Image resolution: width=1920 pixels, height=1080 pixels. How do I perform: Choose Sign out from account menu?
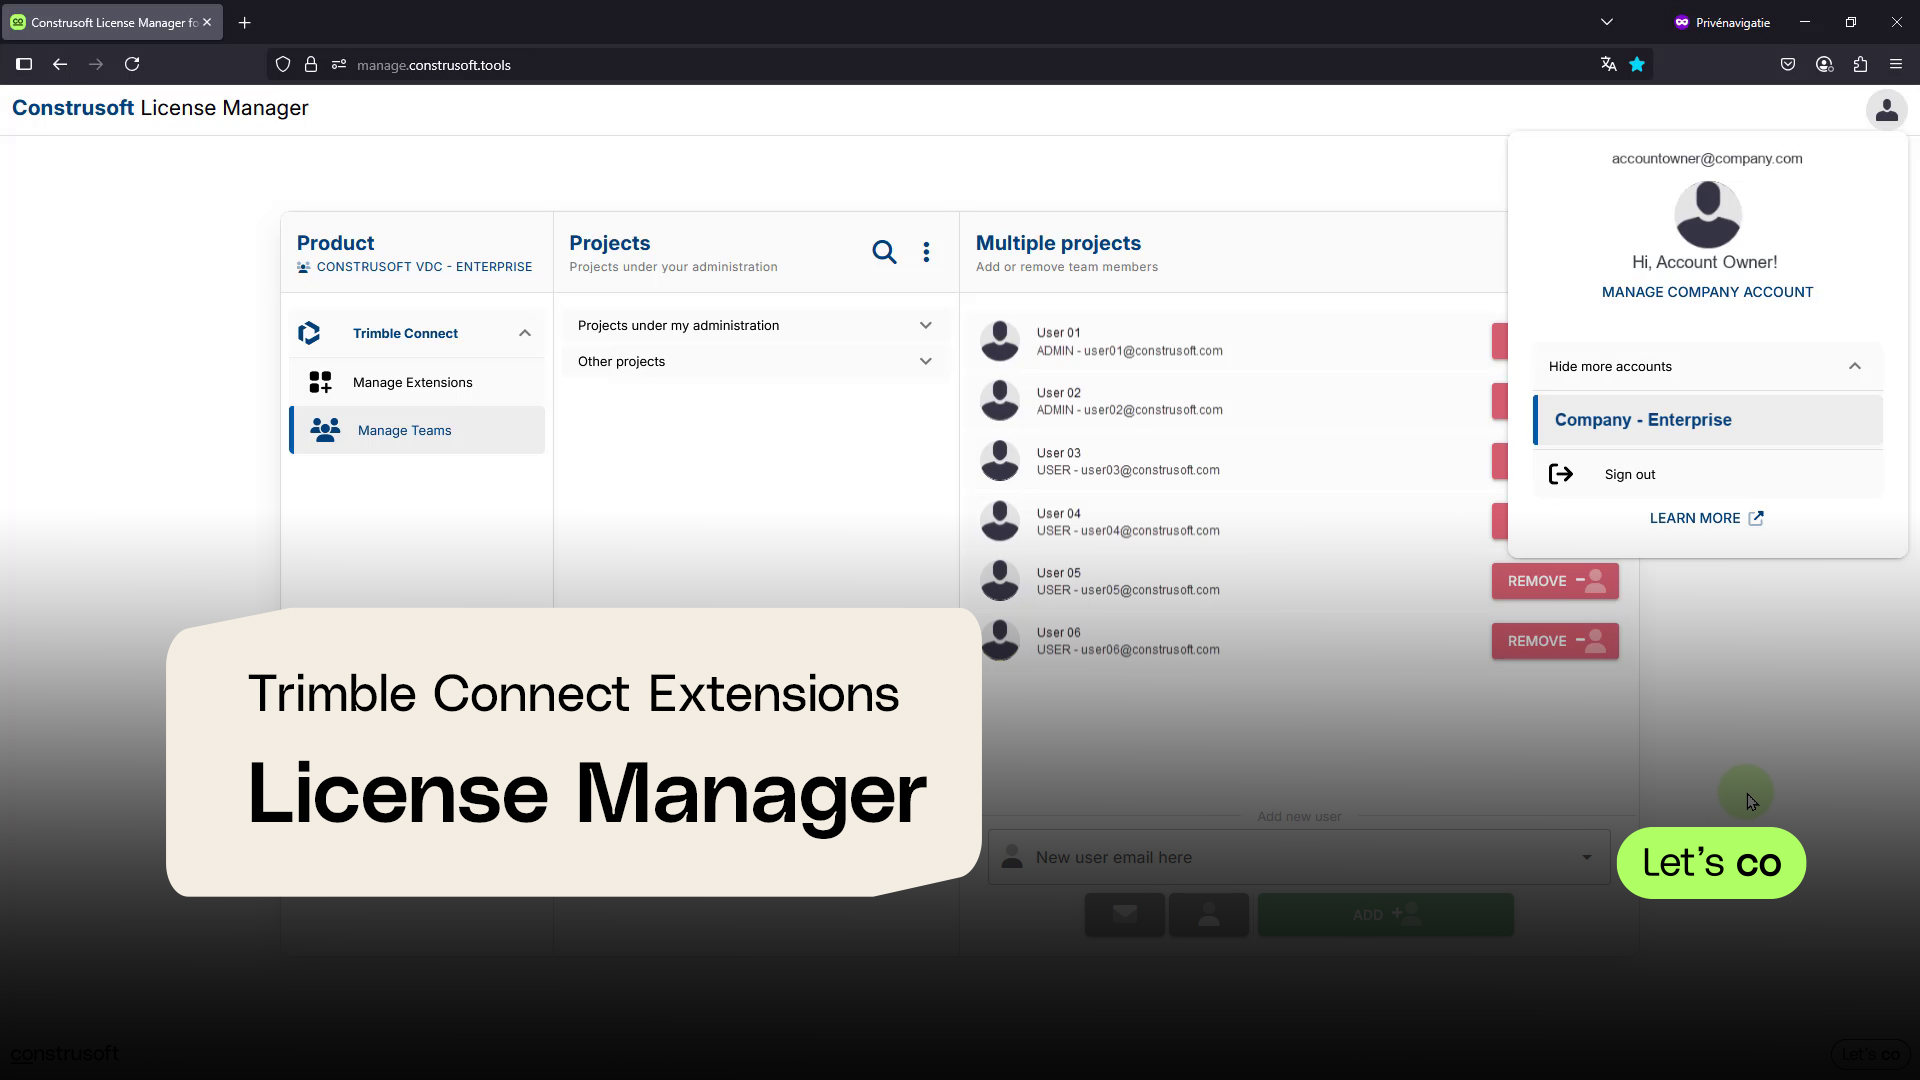[x=1707, y=474]
